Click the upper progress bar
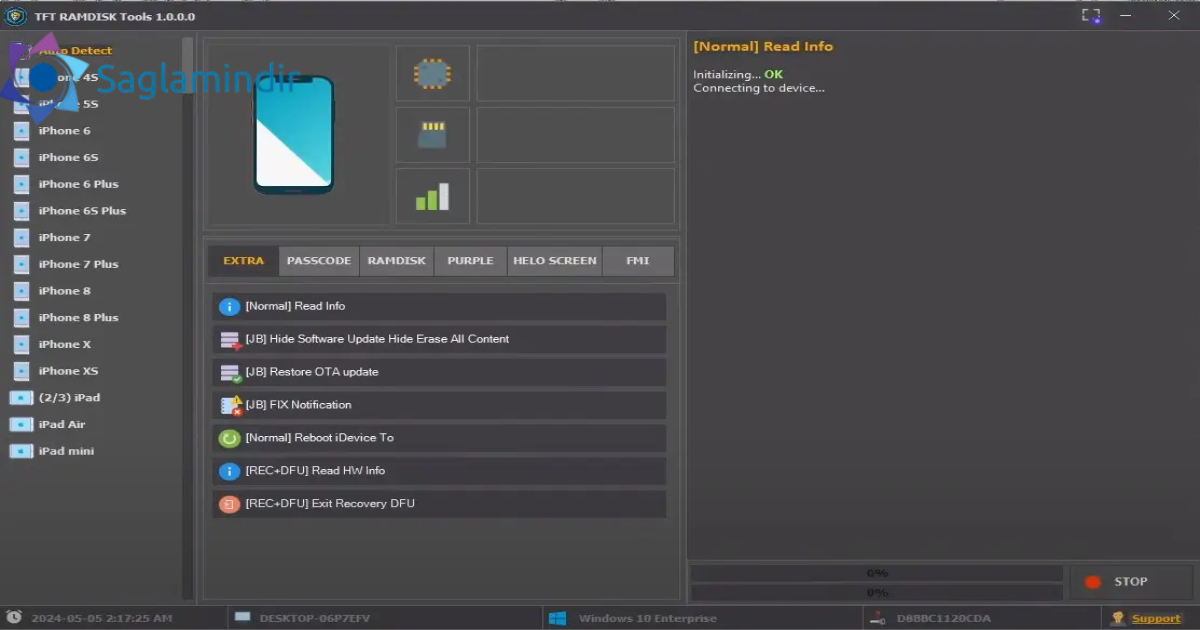1200x630 pixels. point(877,574)
